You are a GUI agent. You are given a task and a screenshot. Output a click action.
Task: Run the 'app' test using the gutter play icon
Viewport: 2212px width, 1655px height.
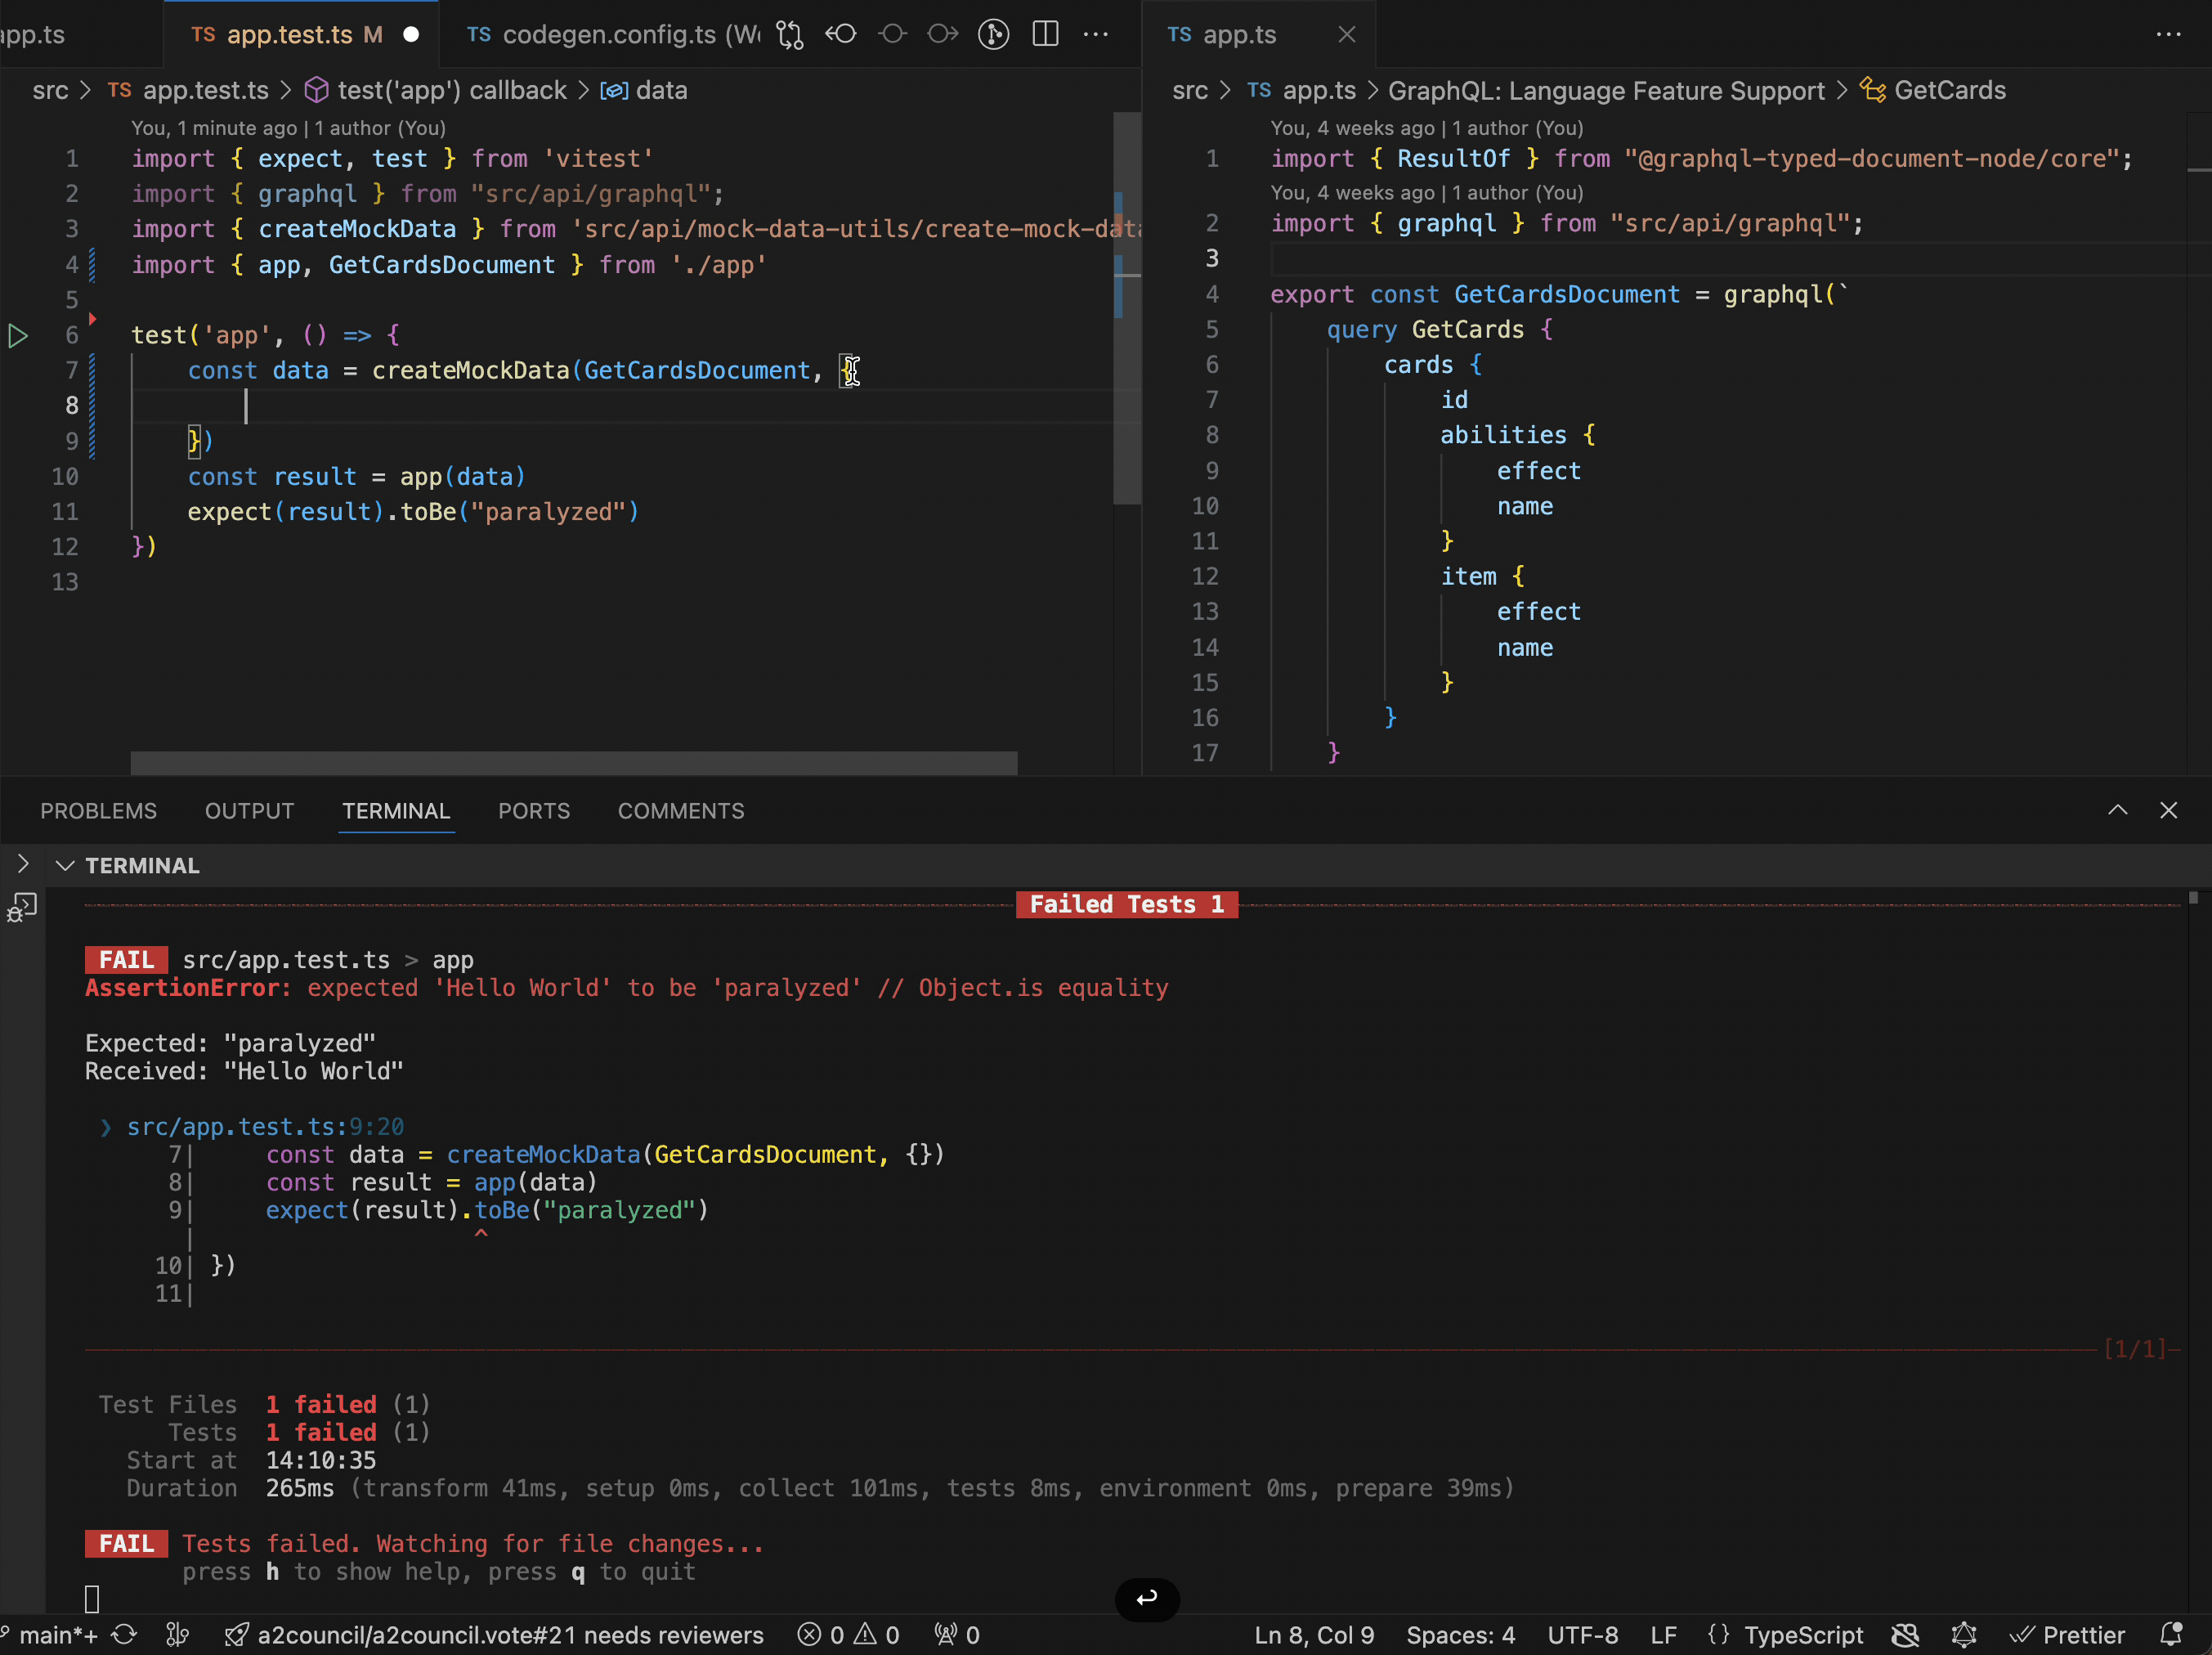pos(18,337)
